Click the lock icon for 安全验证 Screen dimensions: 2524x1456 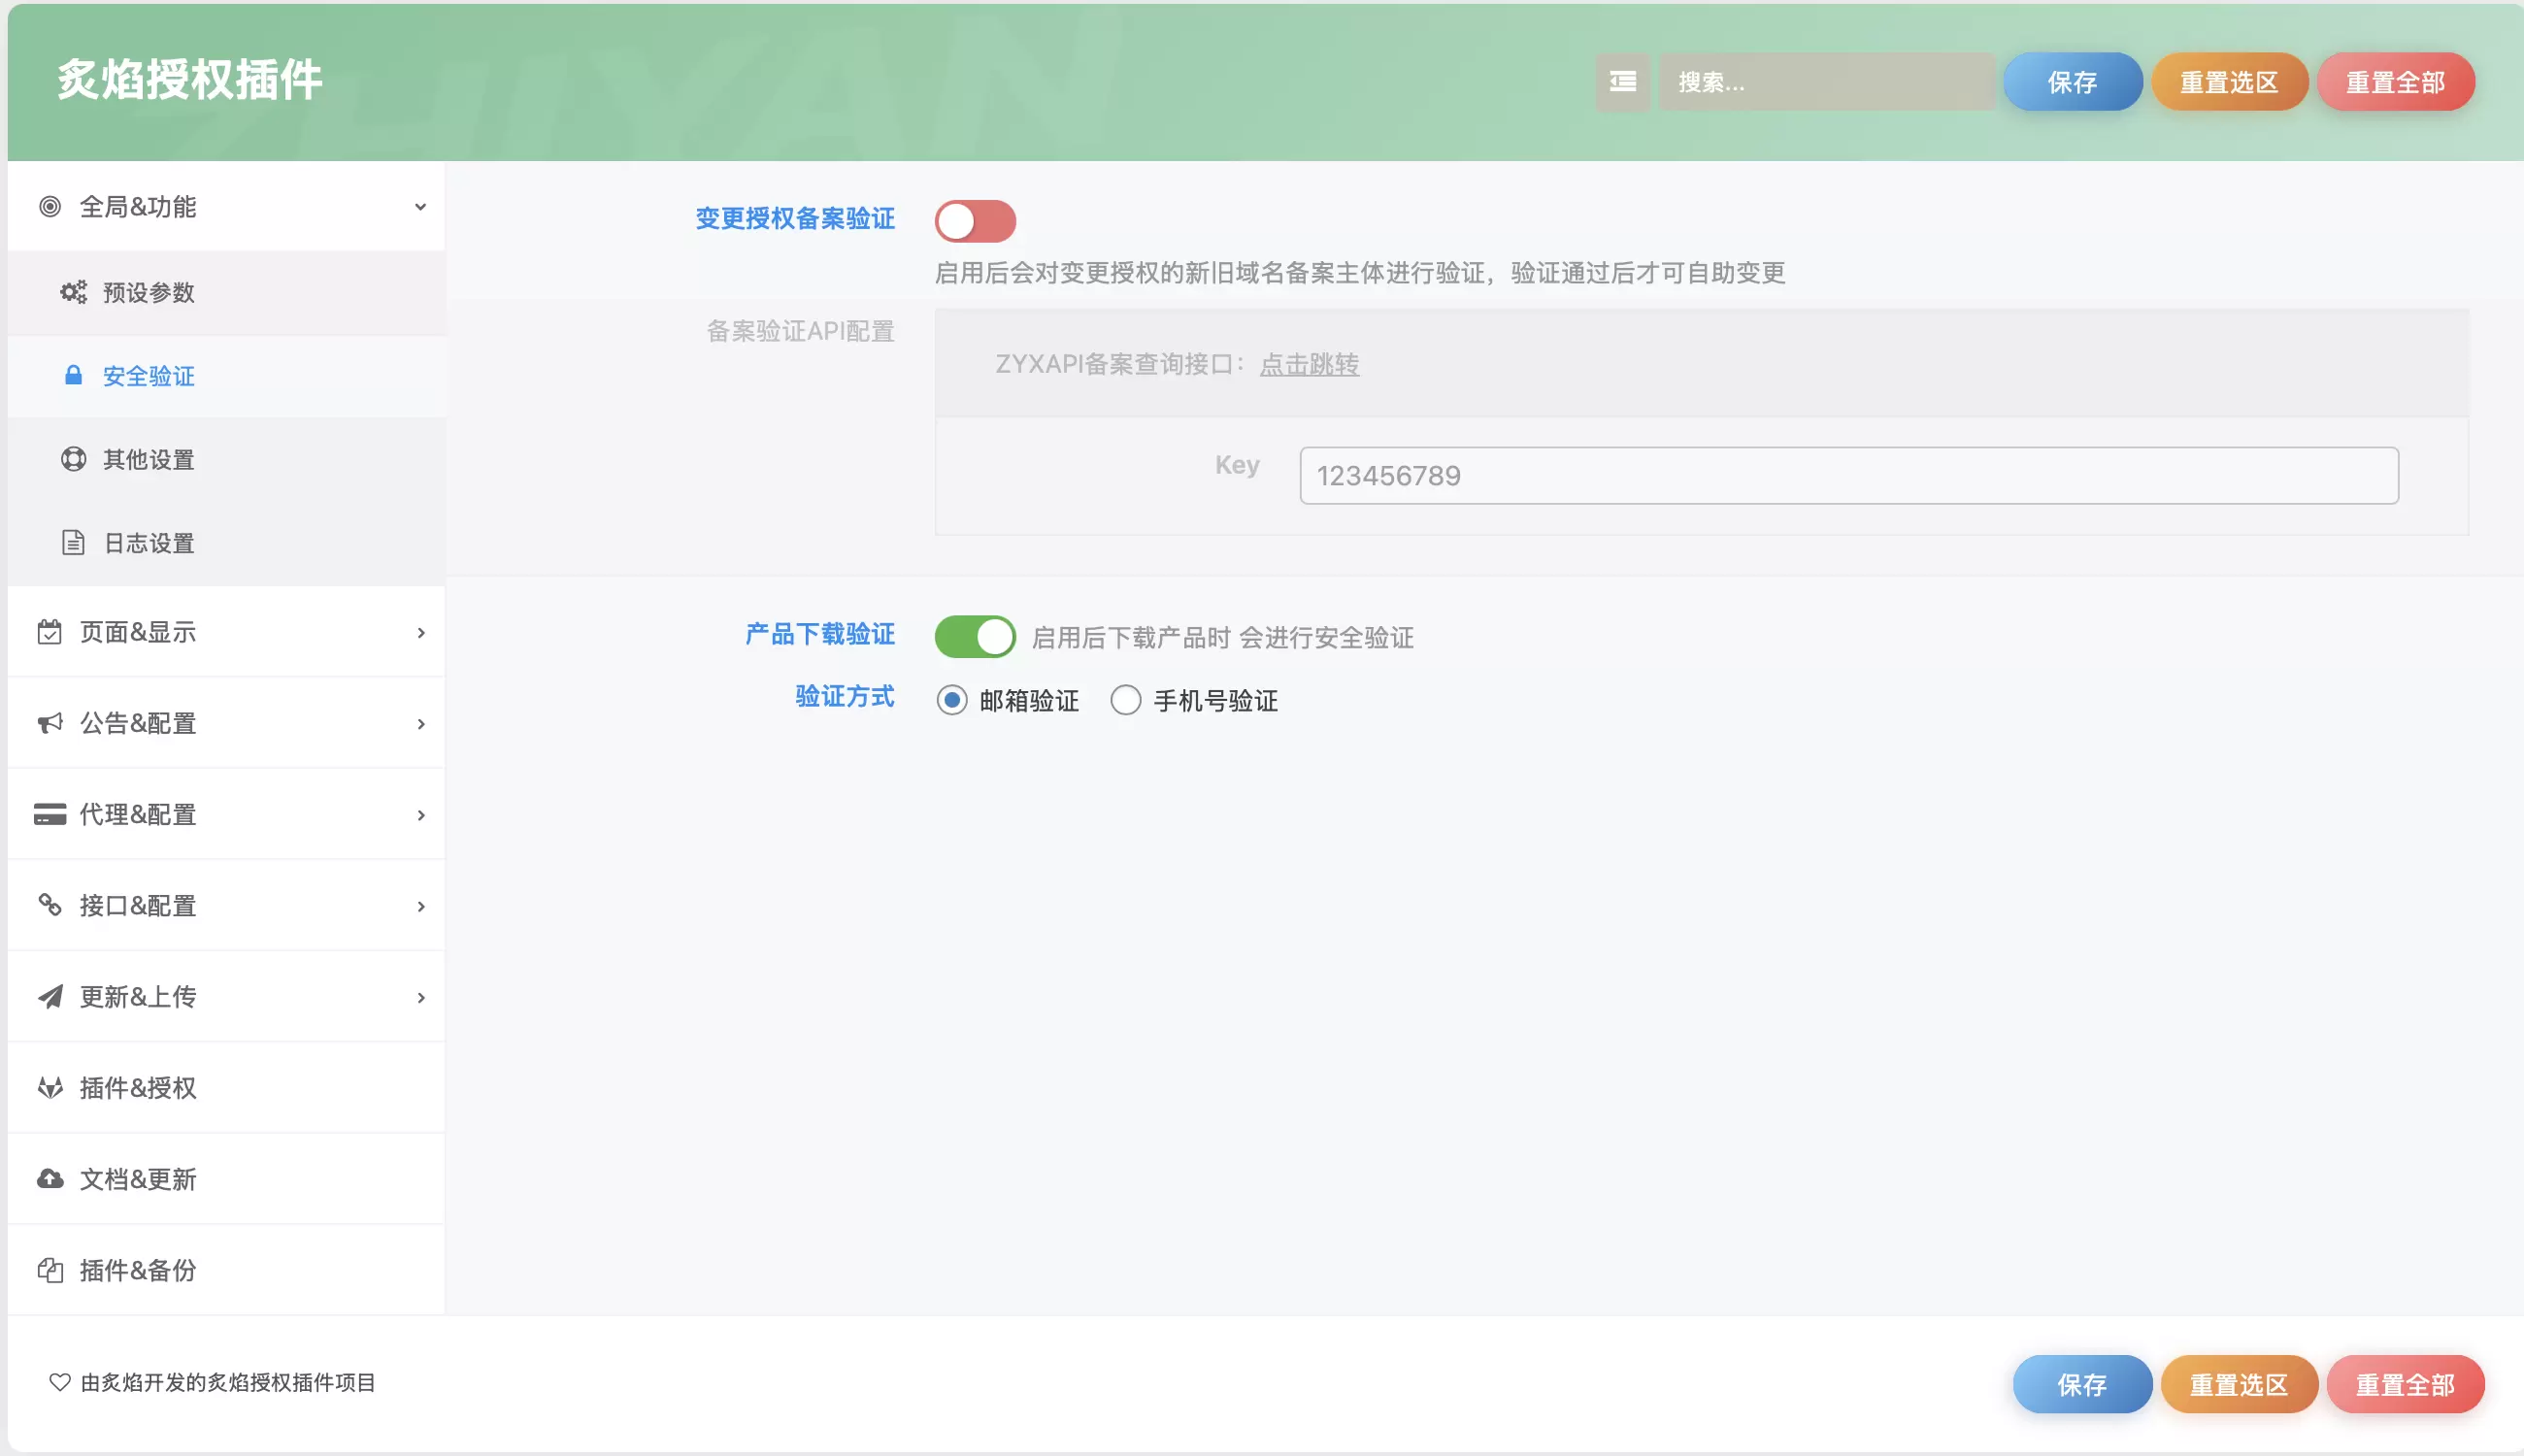tap(73, 375)
